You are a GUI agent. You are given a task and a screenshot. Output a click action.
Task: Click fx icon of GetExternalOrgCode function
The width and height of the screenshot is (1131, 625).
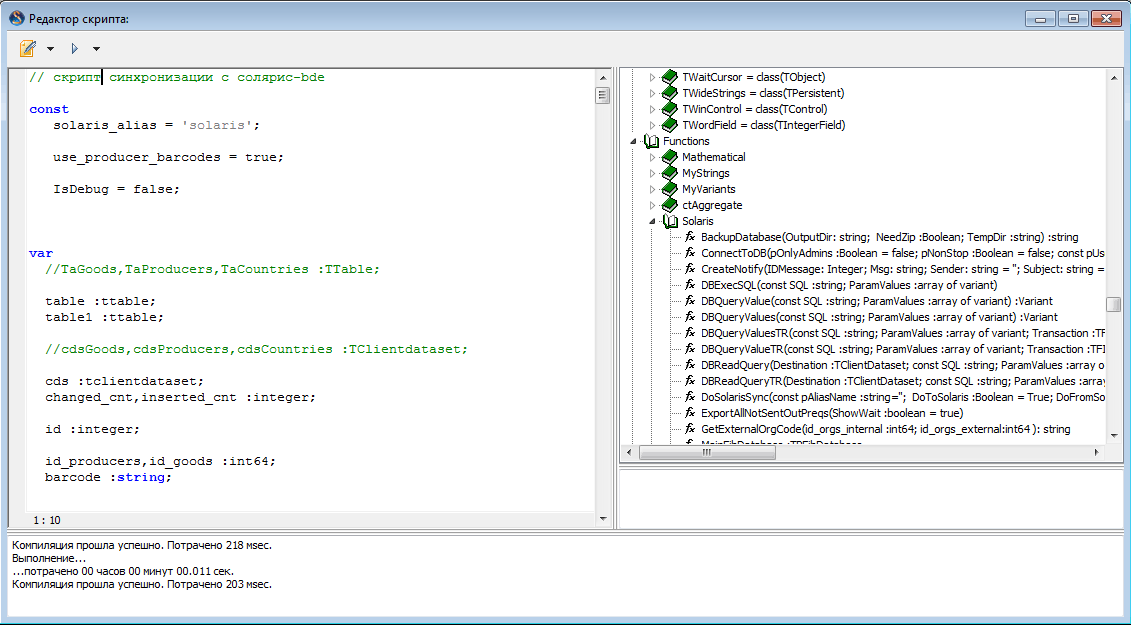point(690,429)
